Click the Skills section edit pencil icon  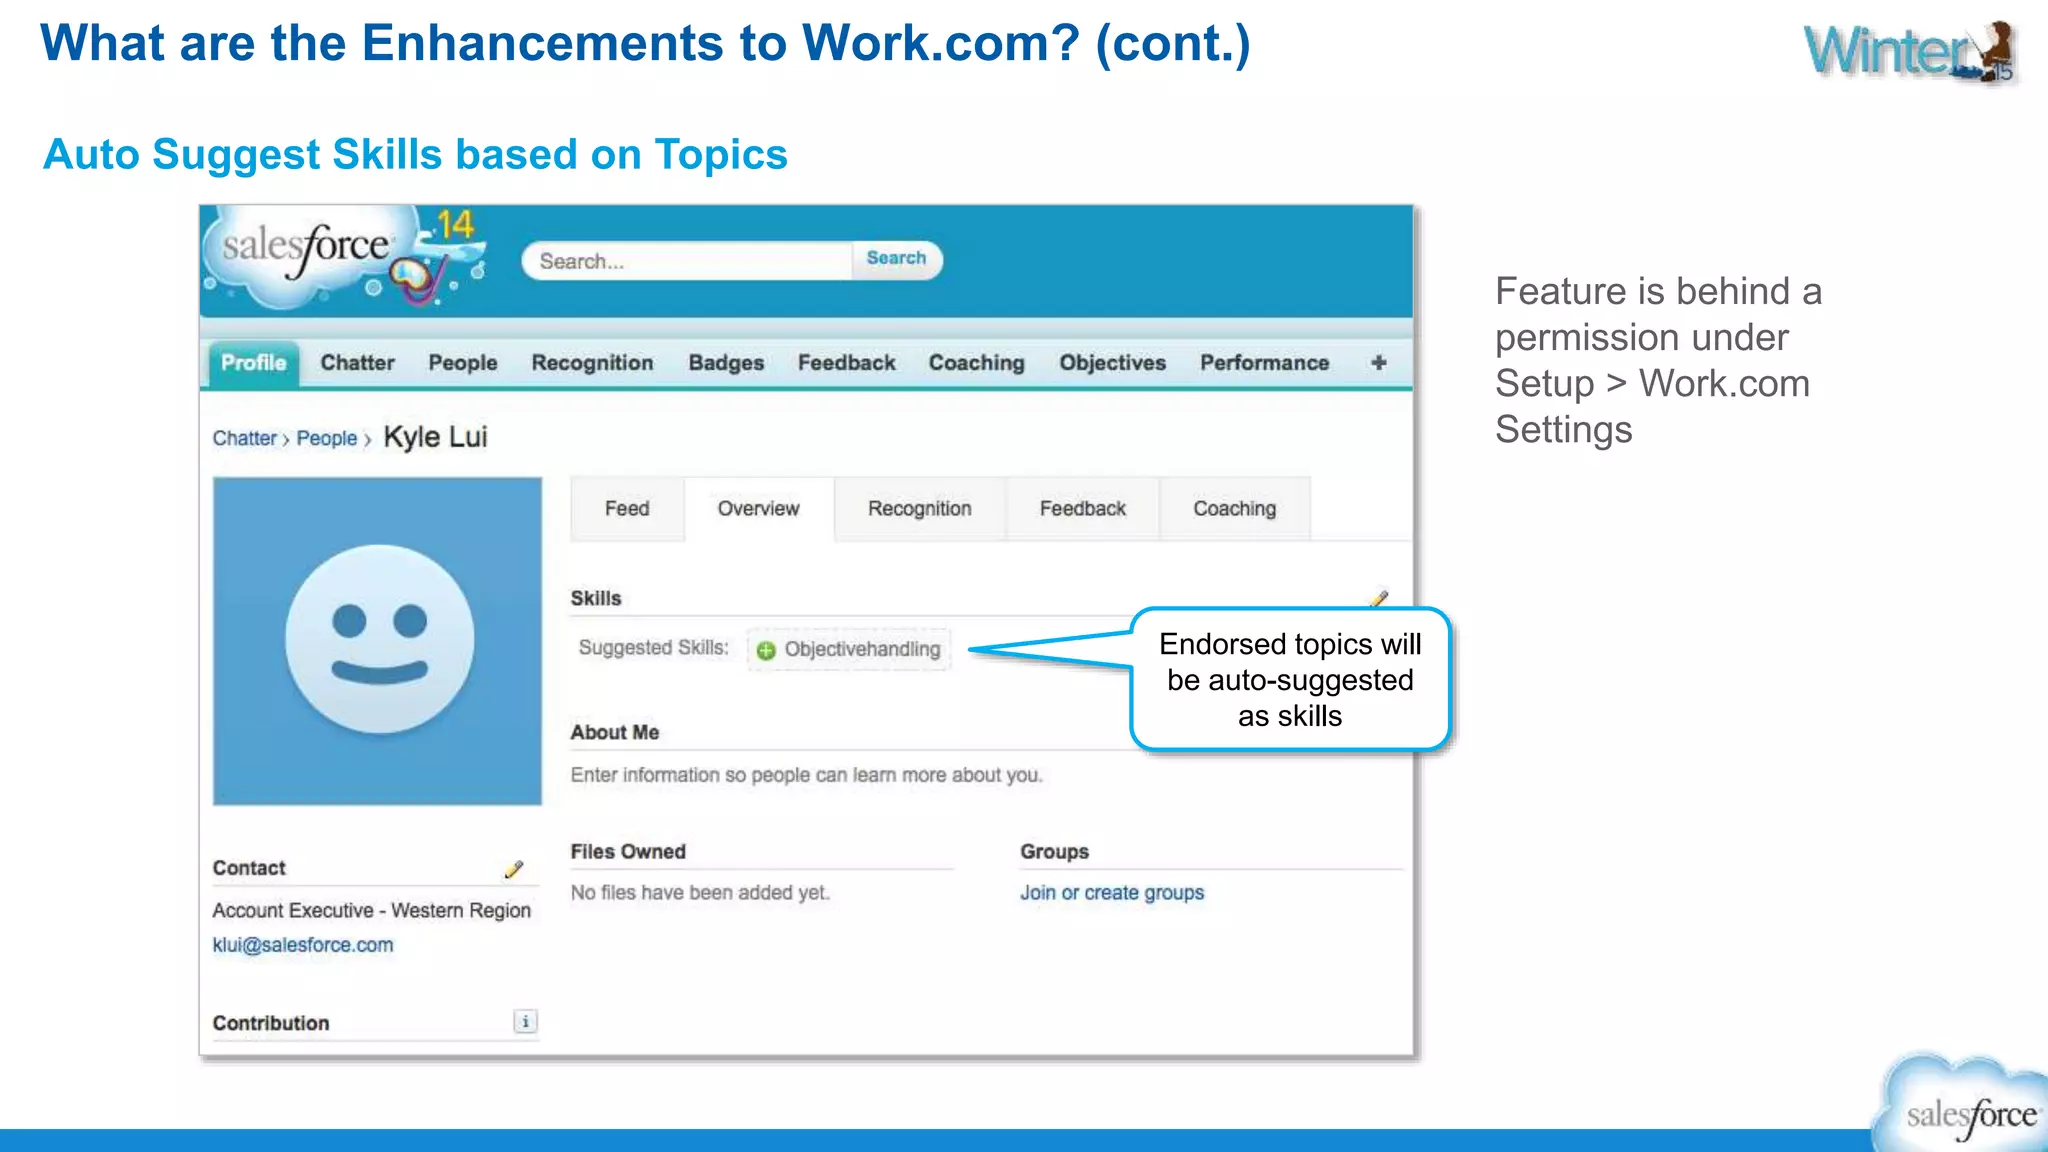(x=1380, y=599)
